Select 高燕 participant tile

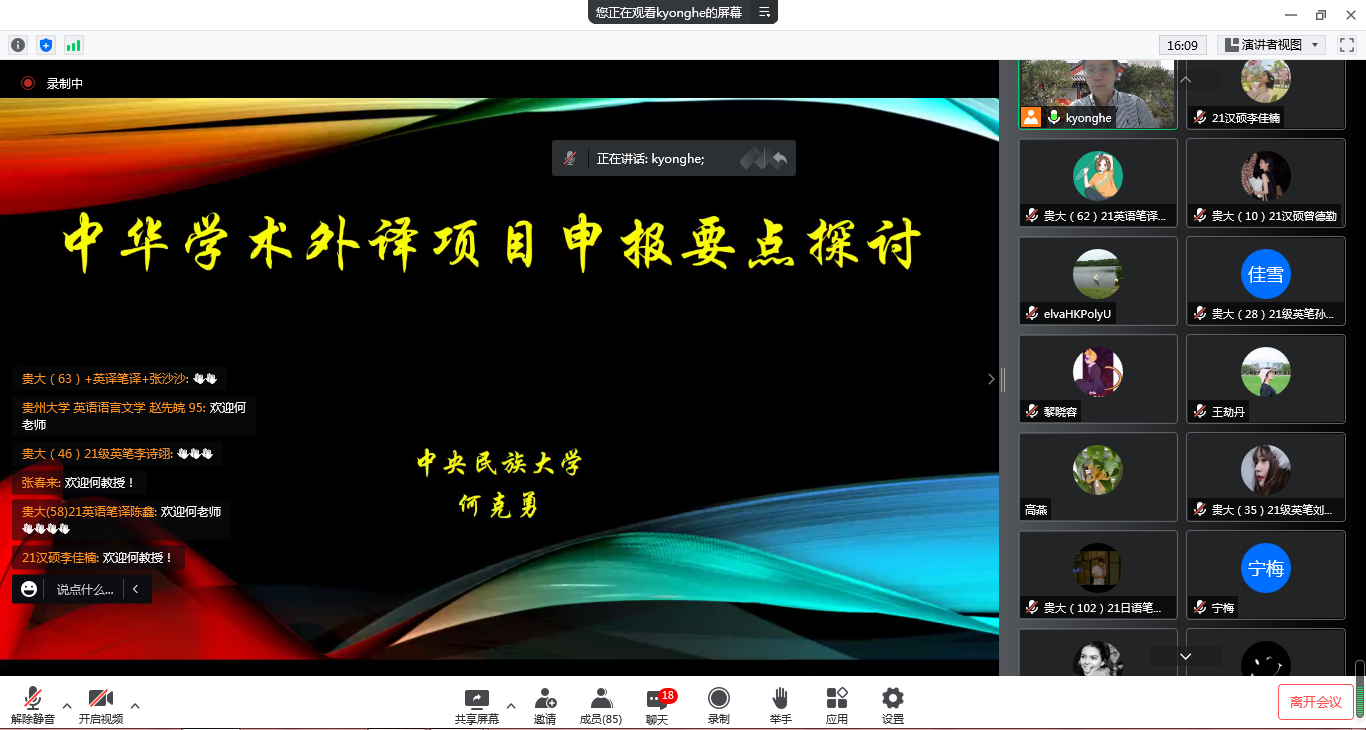click(1098, 477)
